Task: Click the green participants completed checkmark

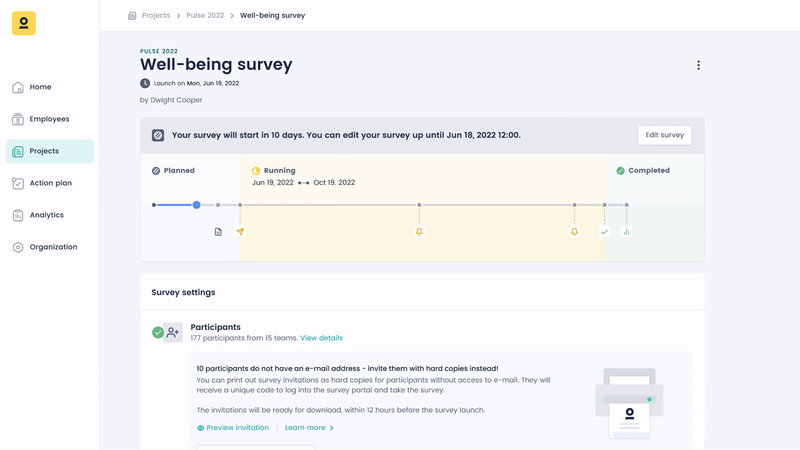Action: click(x=157, y=332)
